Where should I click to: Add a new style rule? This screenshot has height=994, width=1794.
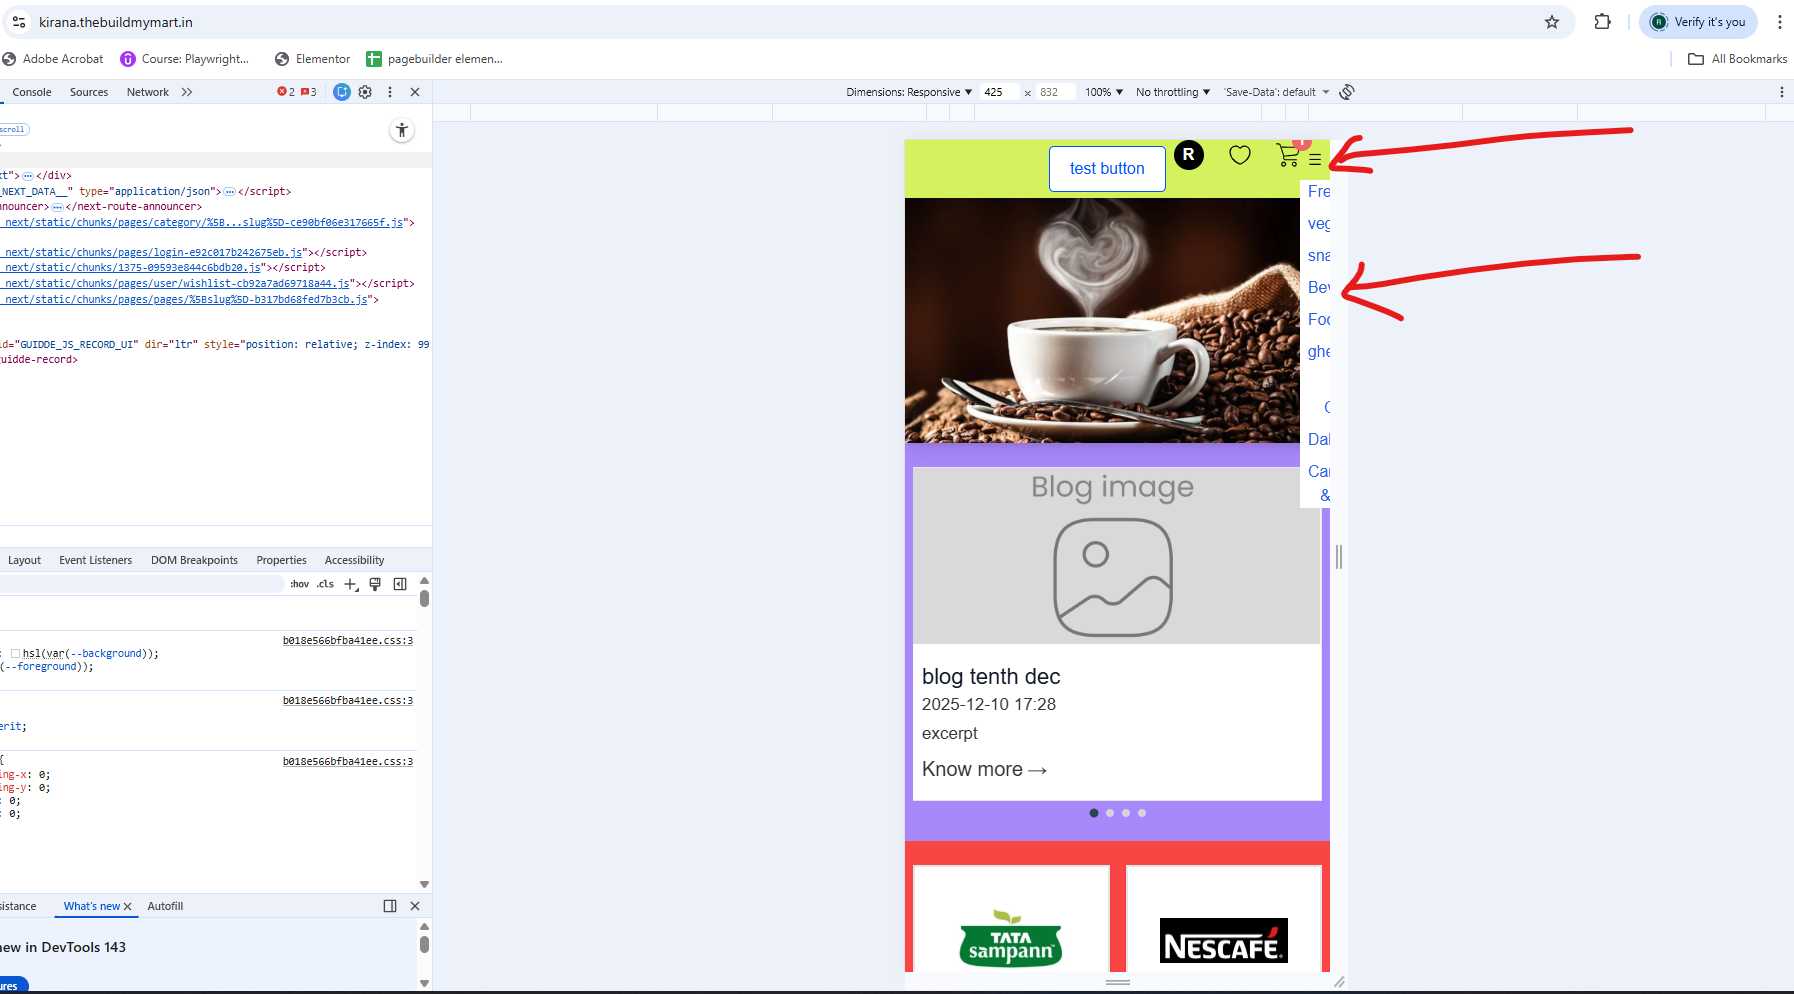tap(351, 584)
